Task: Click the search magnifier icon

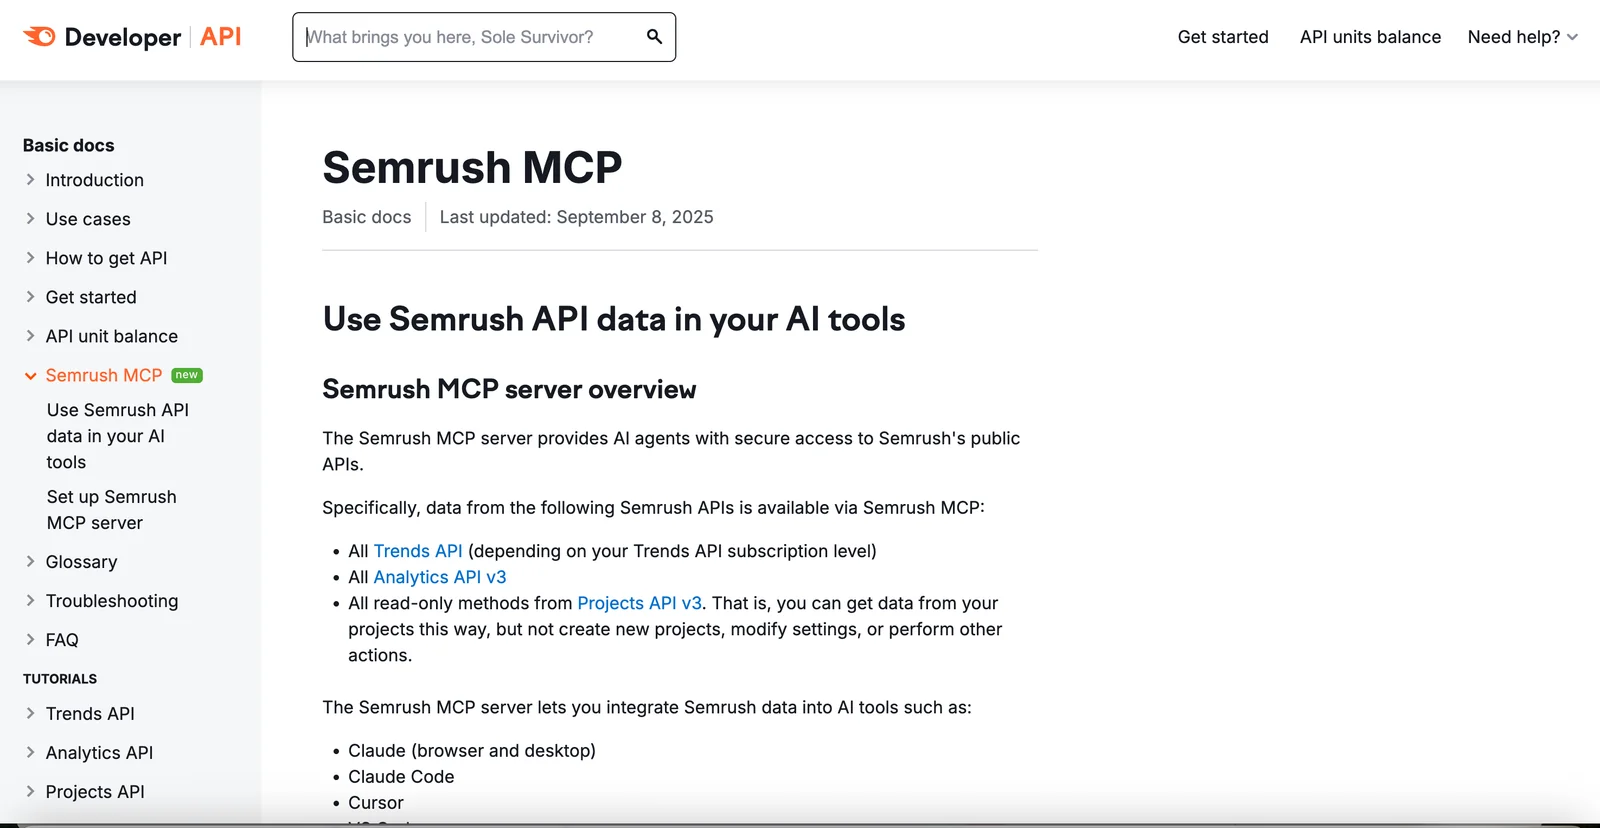Action: pyautogui.click(x=654, y=37)
